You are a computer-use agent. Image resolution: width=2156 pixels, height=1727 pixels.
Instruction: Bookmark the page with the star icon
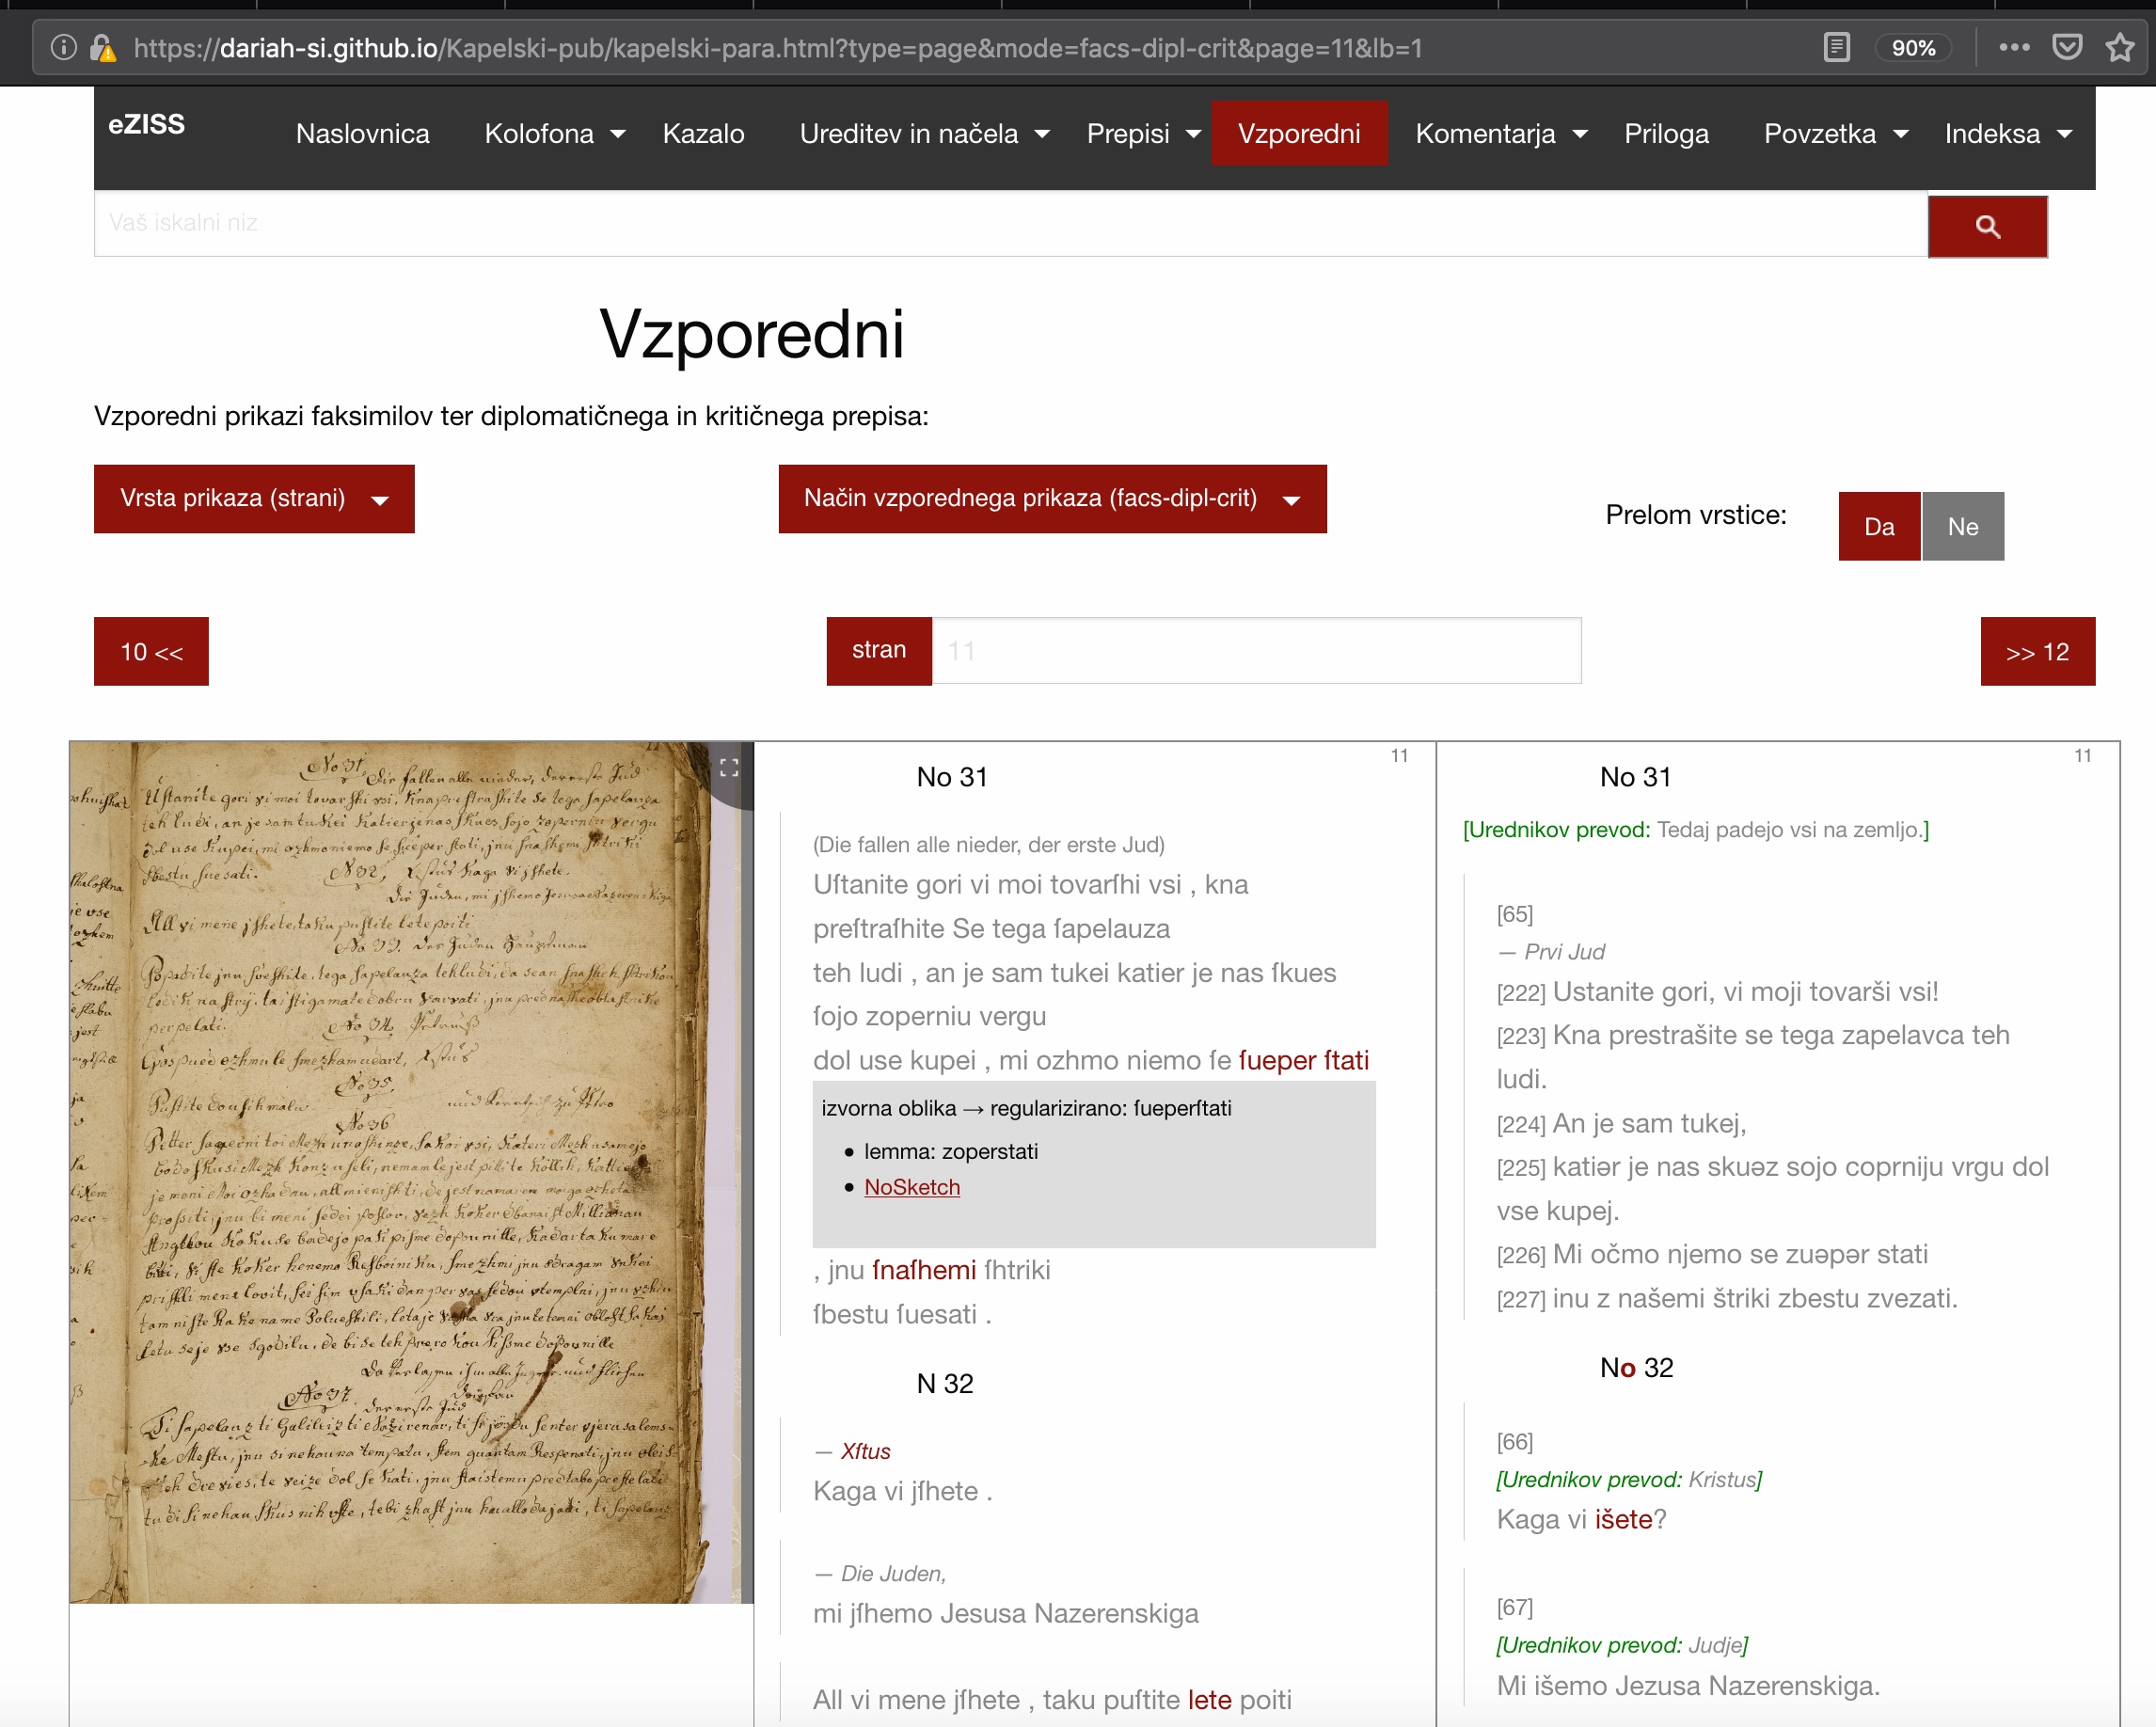click(x=2119, y=47)
